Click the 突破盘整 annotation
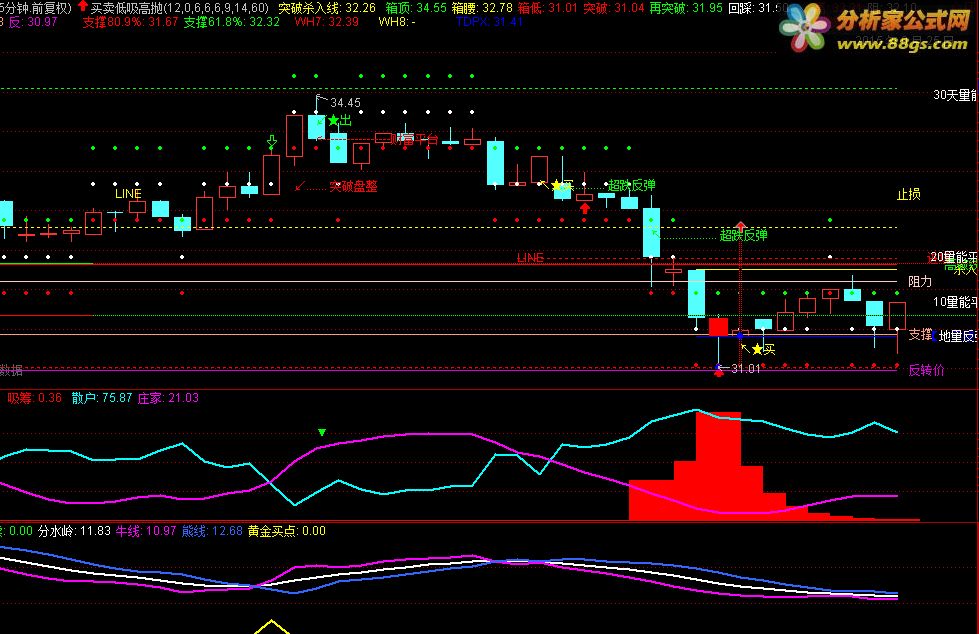Screen dimensions: 979x634 coord(353,186)
